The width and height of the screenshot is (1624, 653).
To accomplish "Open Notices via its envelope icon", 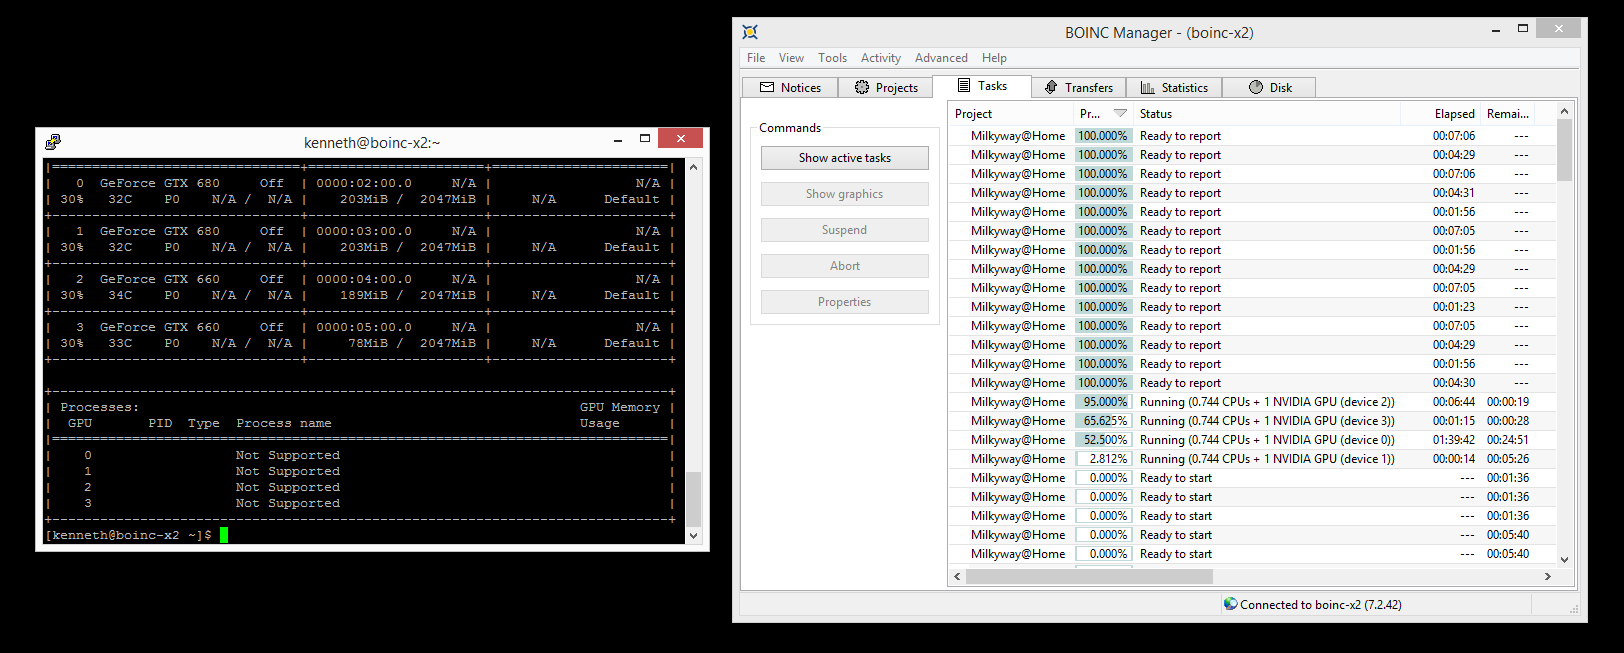I will coord(767,88).
